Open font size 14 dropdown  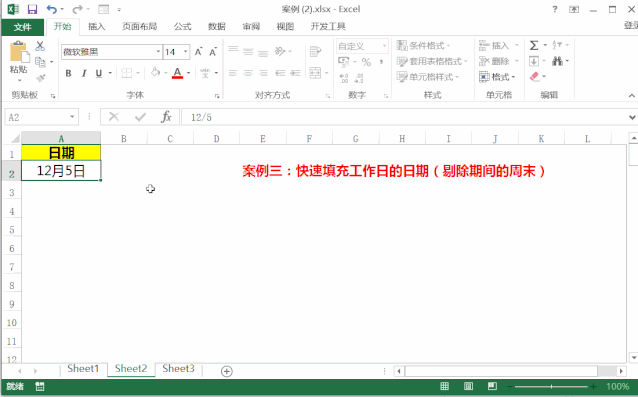click(x=186, y=52)
